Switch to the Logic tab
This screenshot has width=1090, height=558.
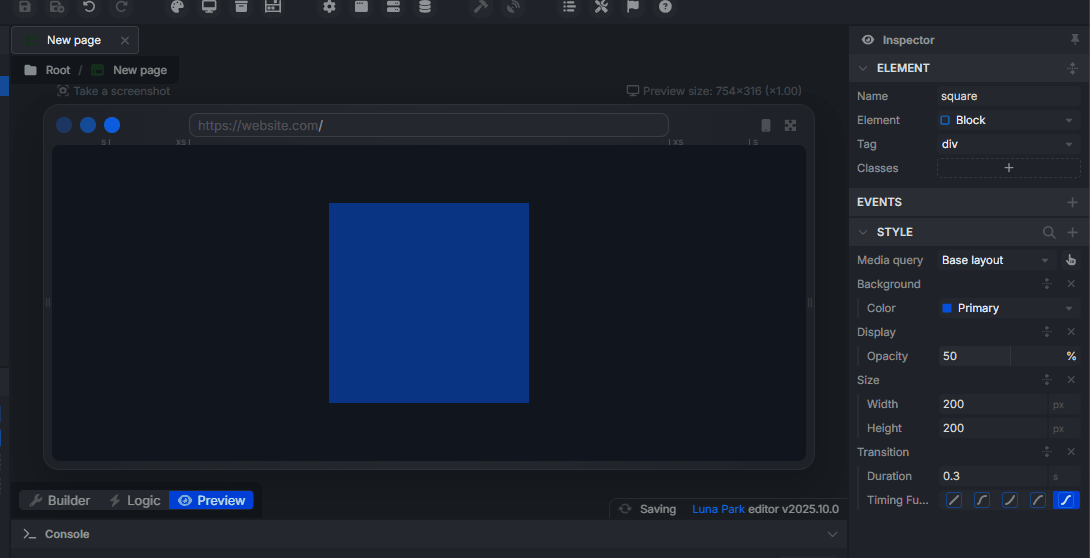[134, 500]
